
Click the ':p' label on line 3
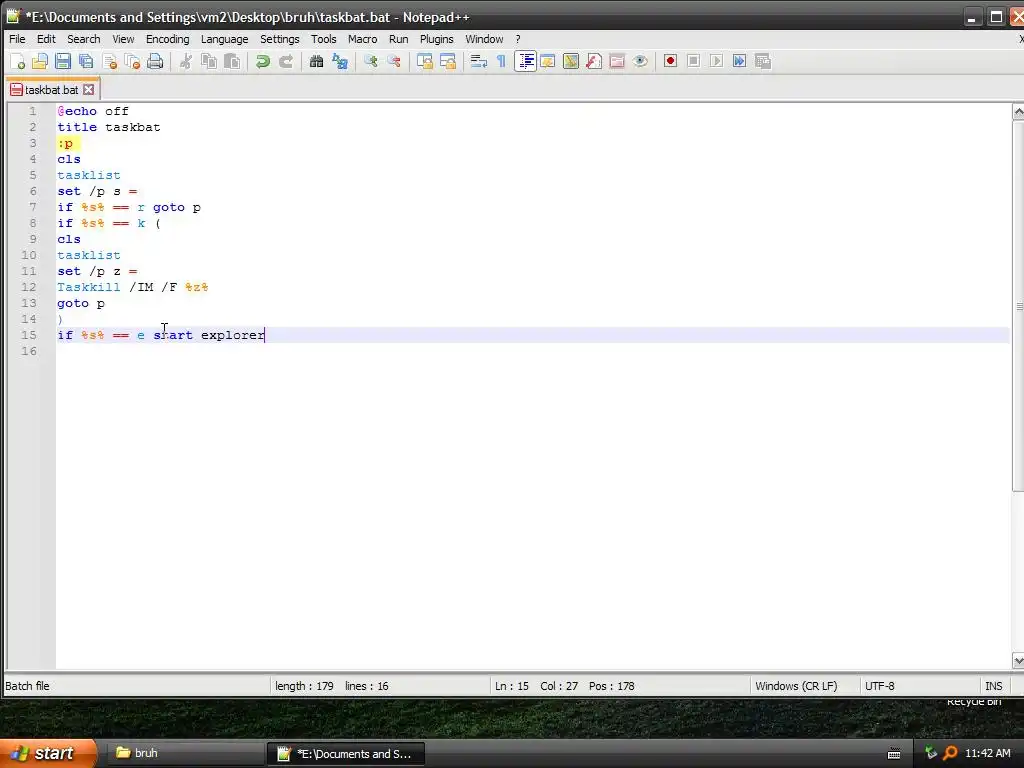(65, 143)
